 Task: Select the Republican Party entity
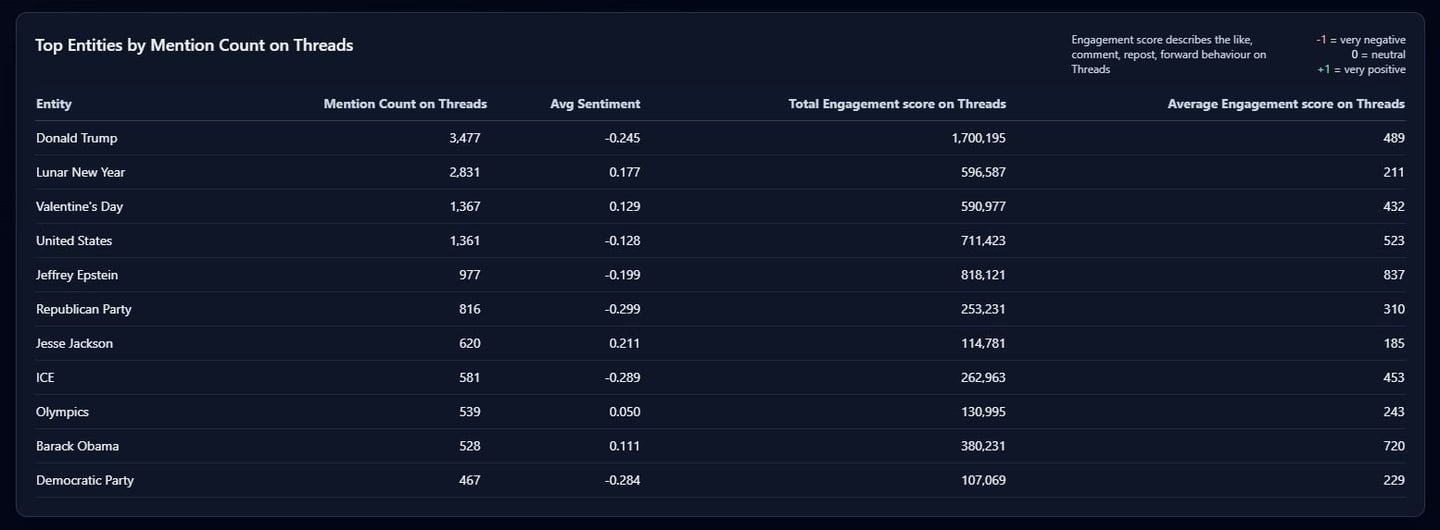coord(84,309)
